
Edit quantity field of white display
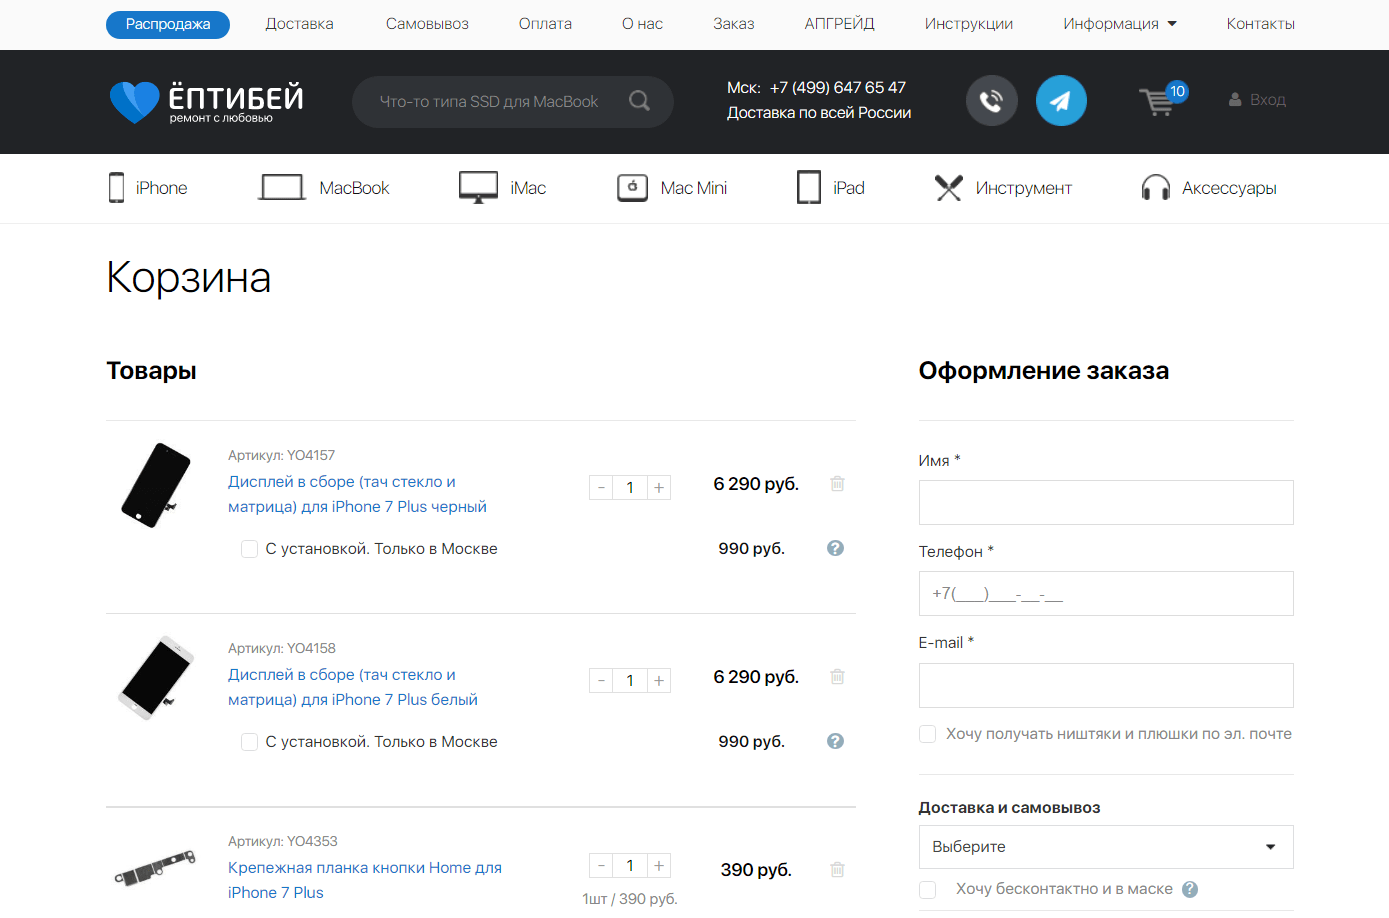630,681
